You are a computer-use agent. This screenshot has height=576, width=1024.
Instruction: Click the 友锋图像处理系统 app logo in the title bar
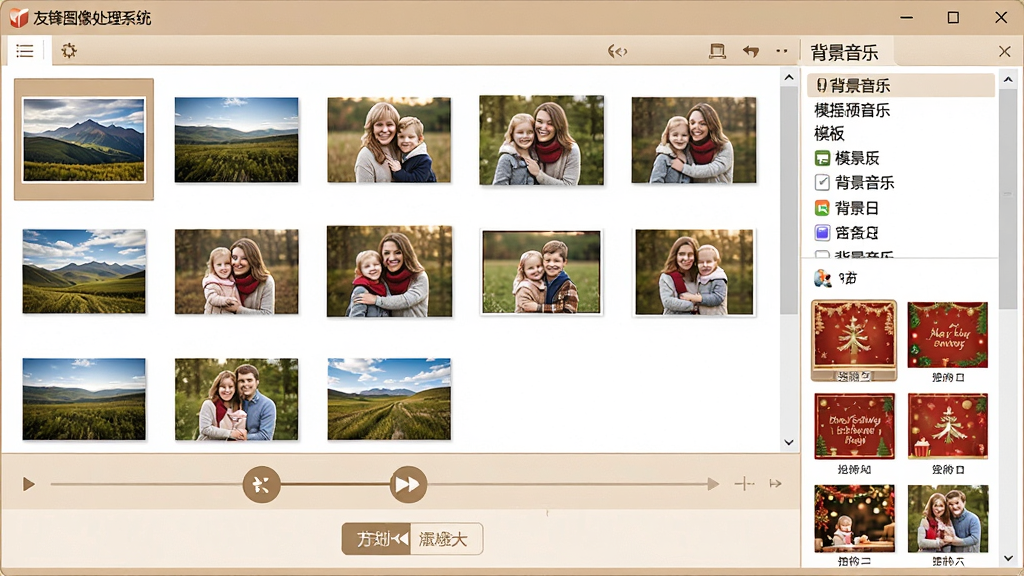point(19,18)
